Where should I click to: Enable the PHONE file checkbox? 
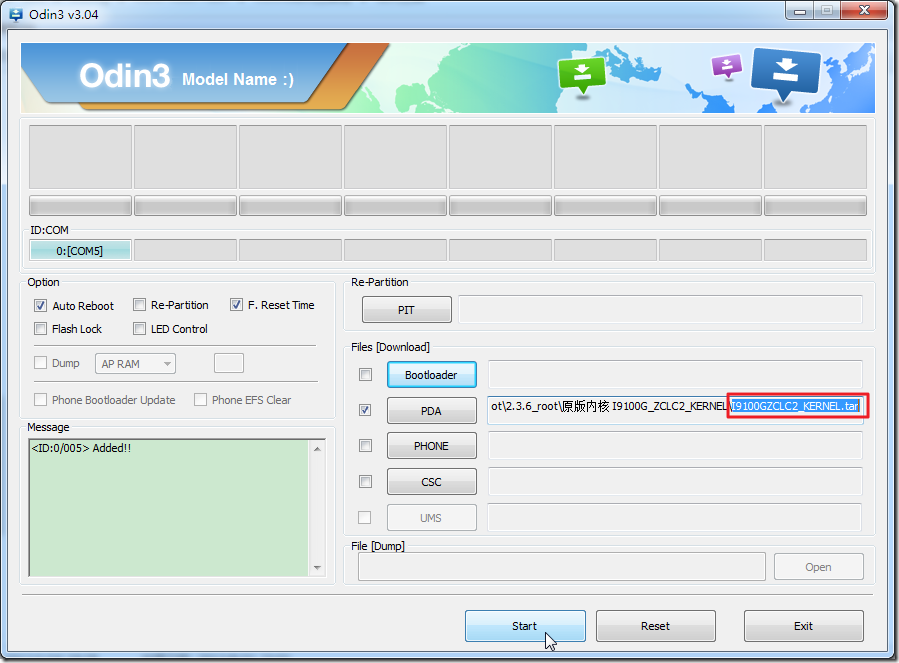365,446
